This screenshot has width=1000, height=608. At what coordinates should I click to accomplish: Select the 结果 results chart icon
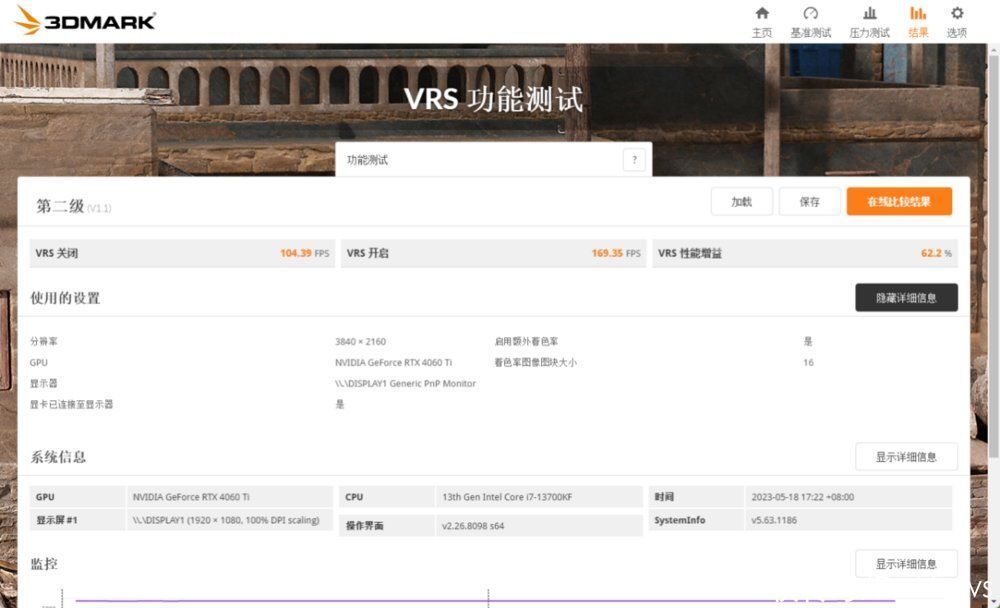click(x=918, y=22)
